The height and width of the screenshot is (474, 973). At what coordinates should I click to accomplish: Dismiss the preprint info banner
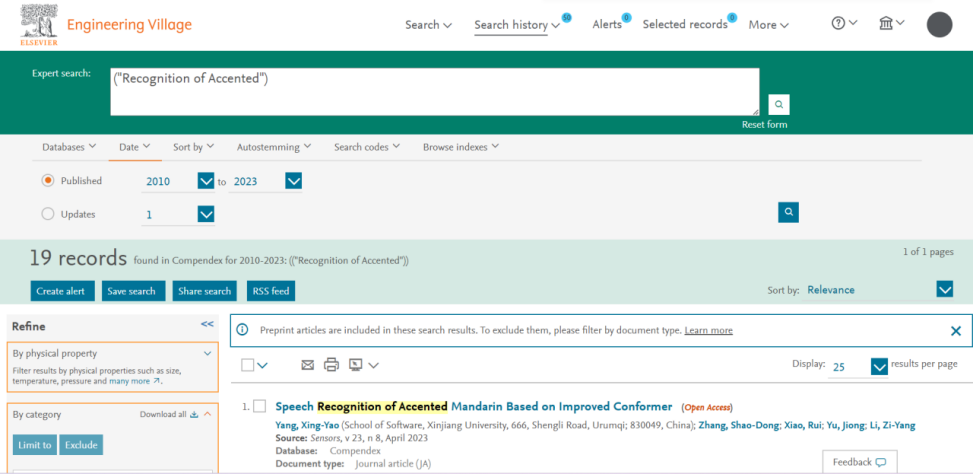point(956,331)
